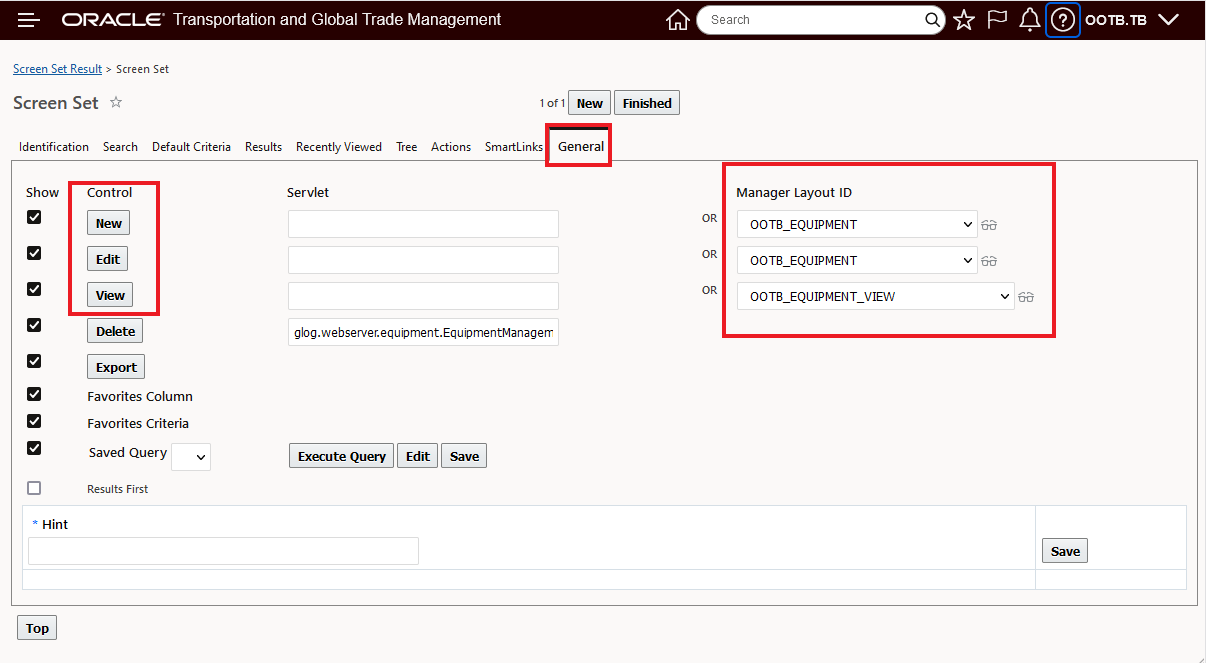Switch to the Results tab

click(263, 147)
